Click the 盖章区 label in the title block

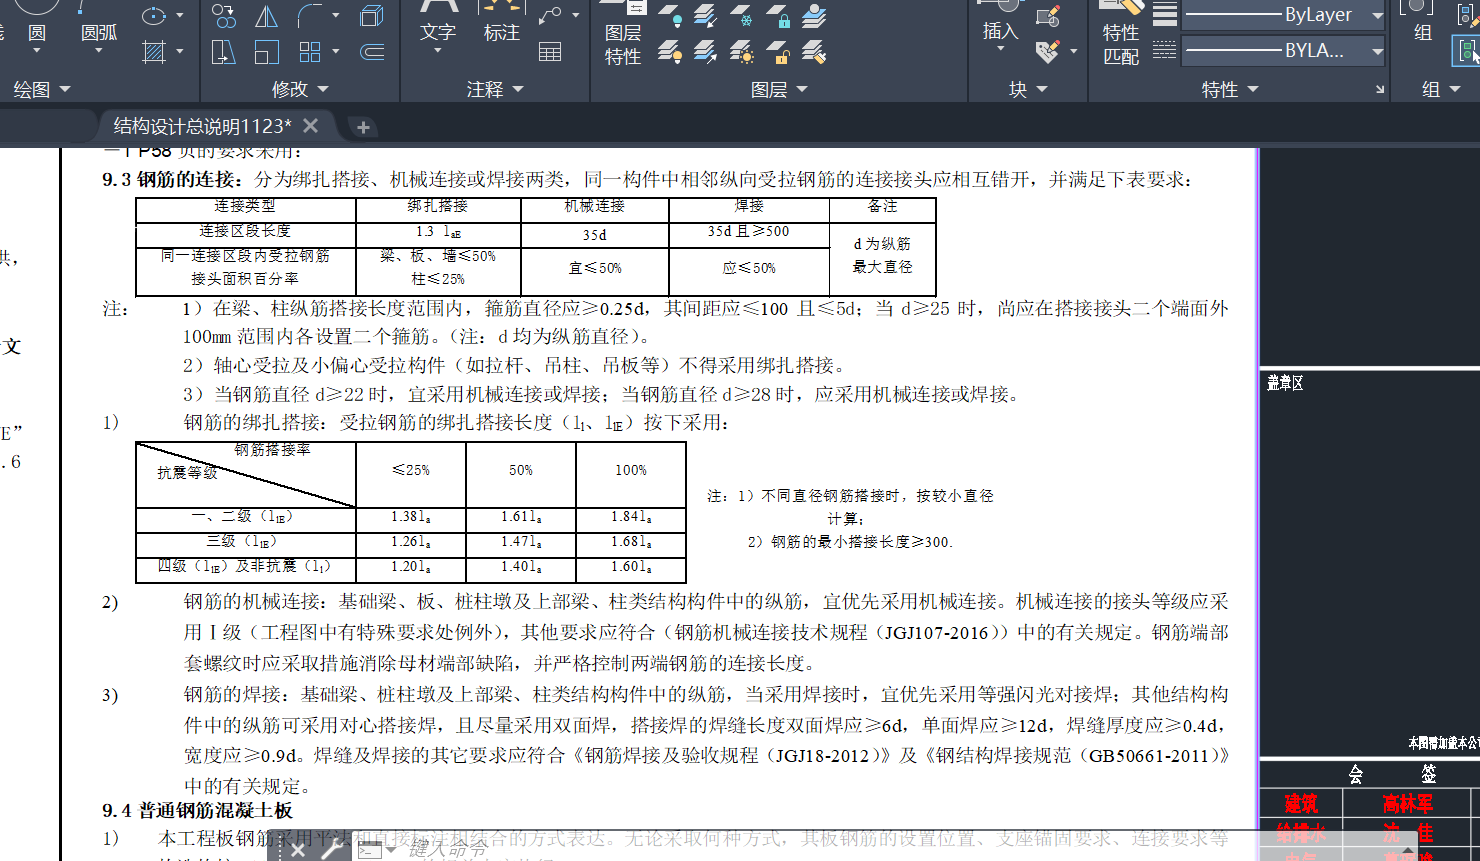[x=1285, y=383]
